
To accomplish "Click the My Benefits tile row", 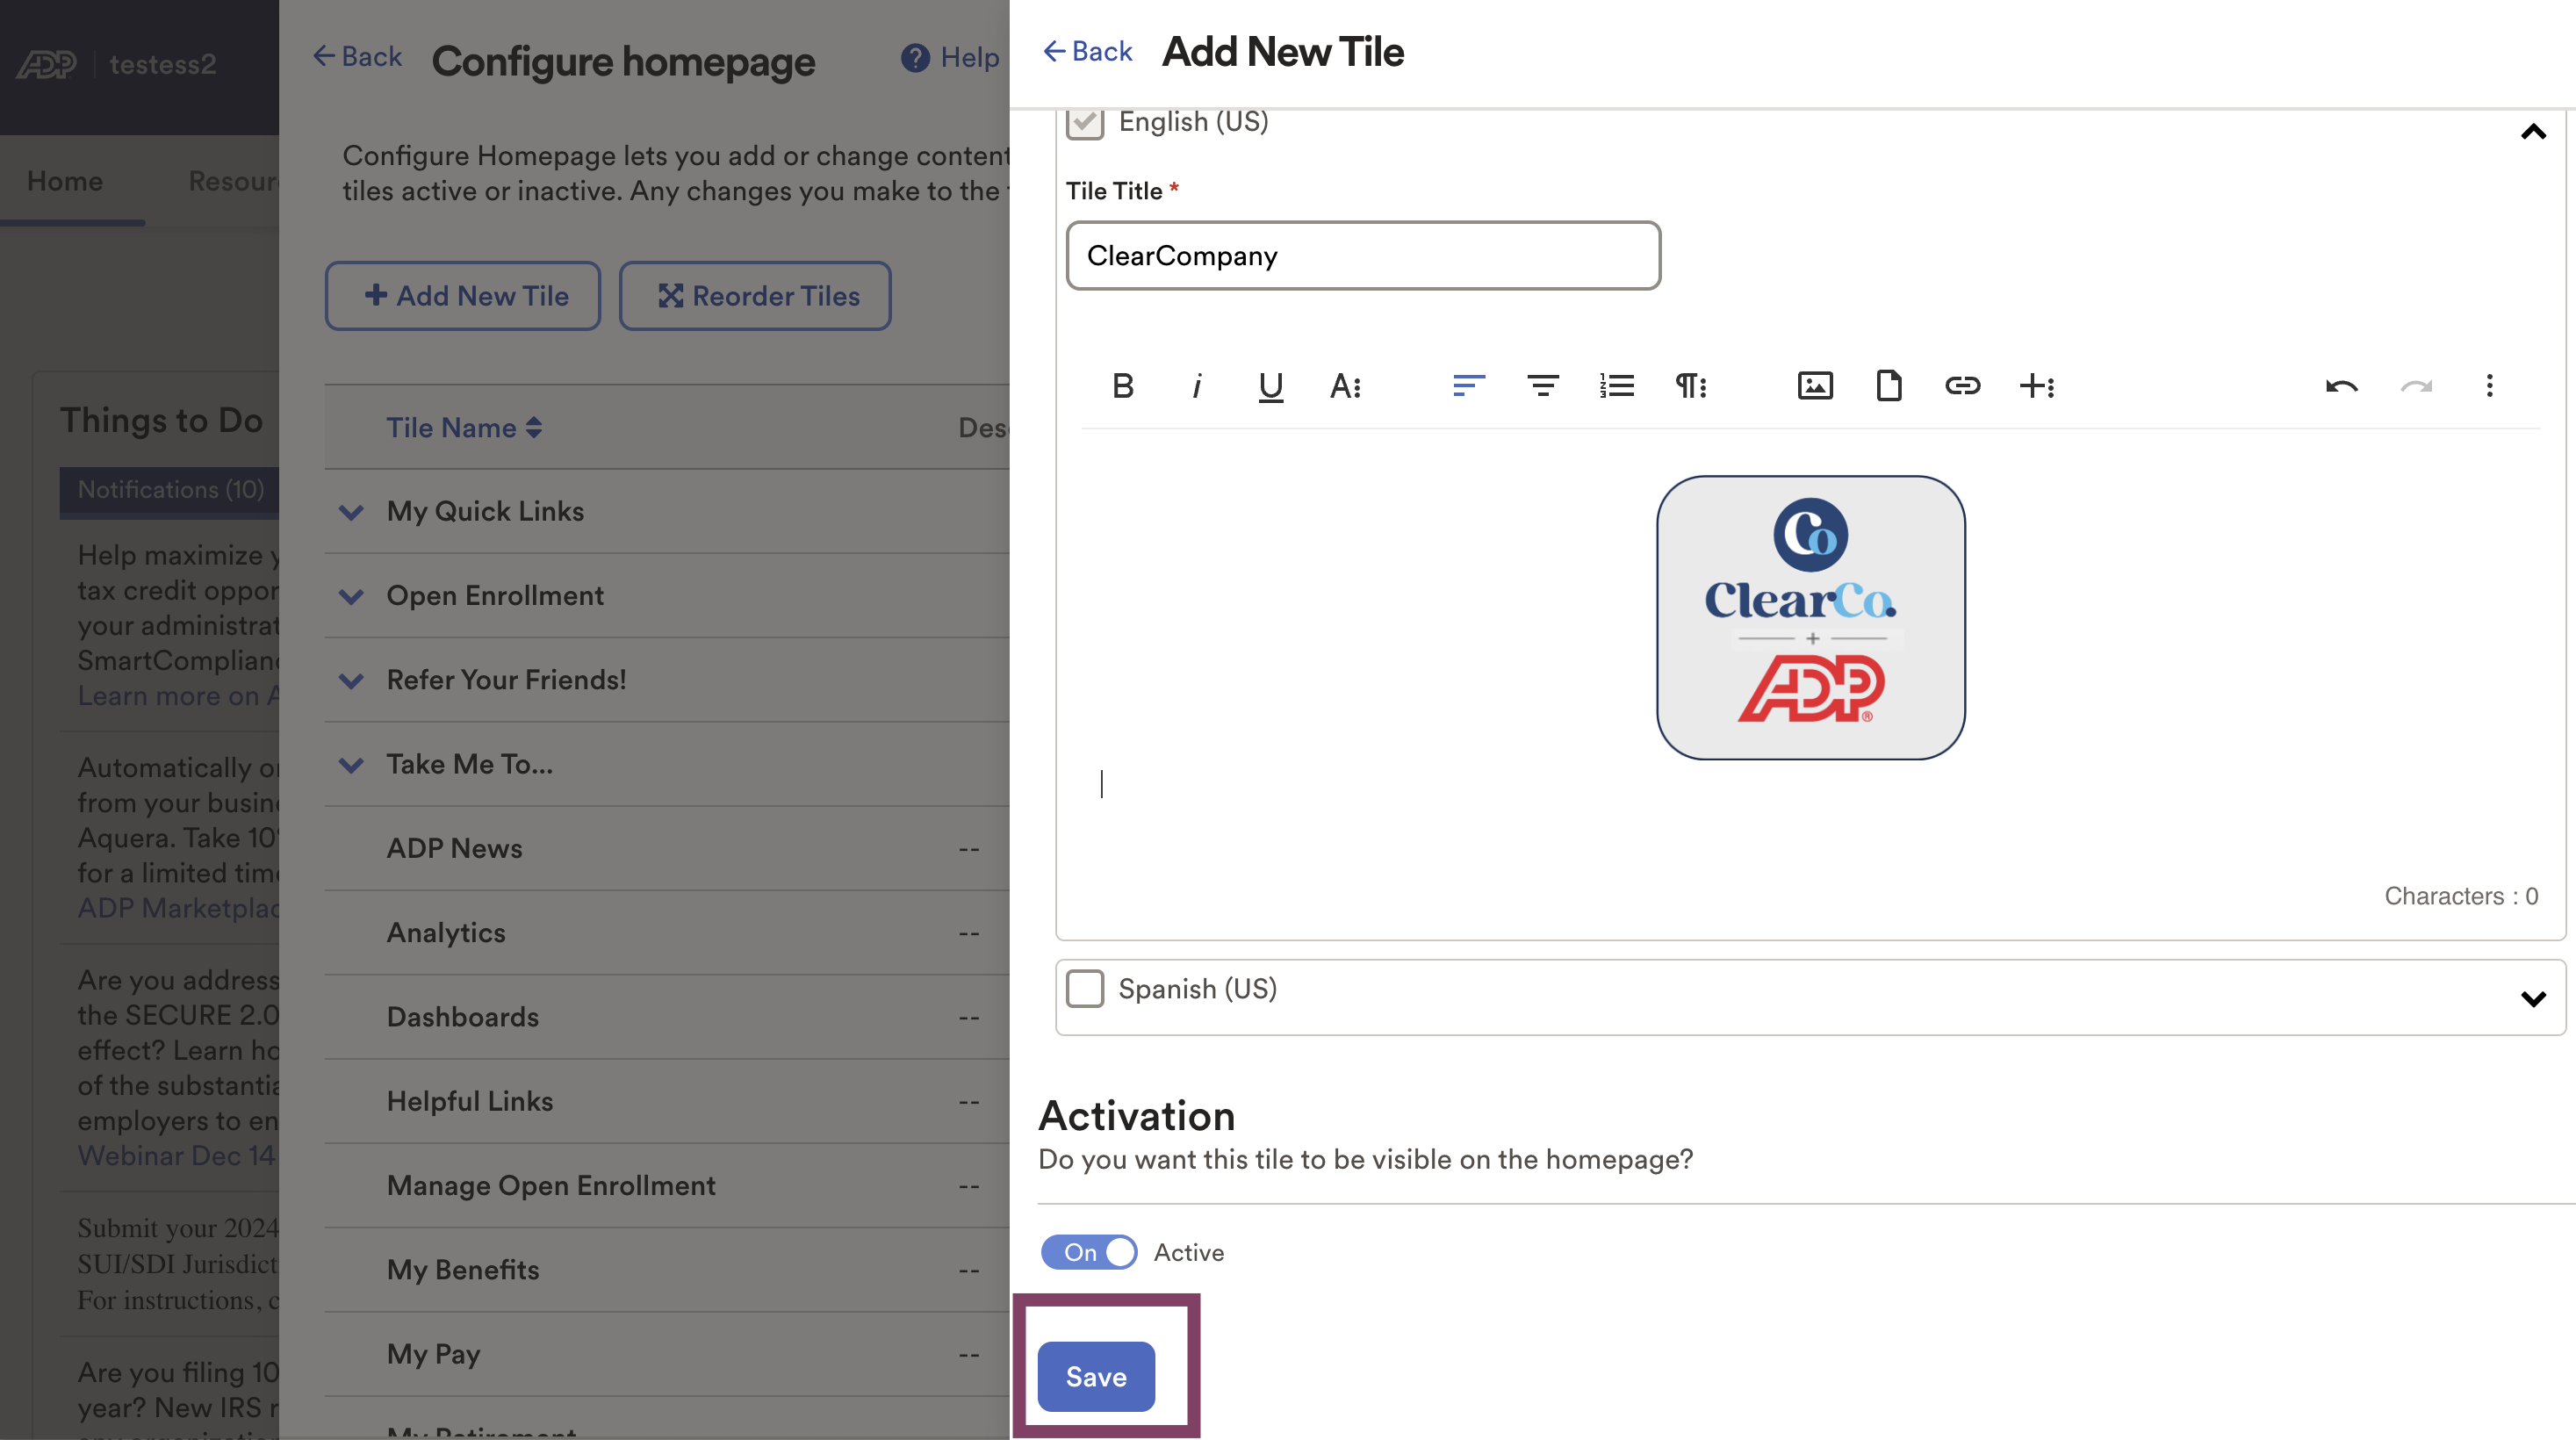I will [667, 1270].
